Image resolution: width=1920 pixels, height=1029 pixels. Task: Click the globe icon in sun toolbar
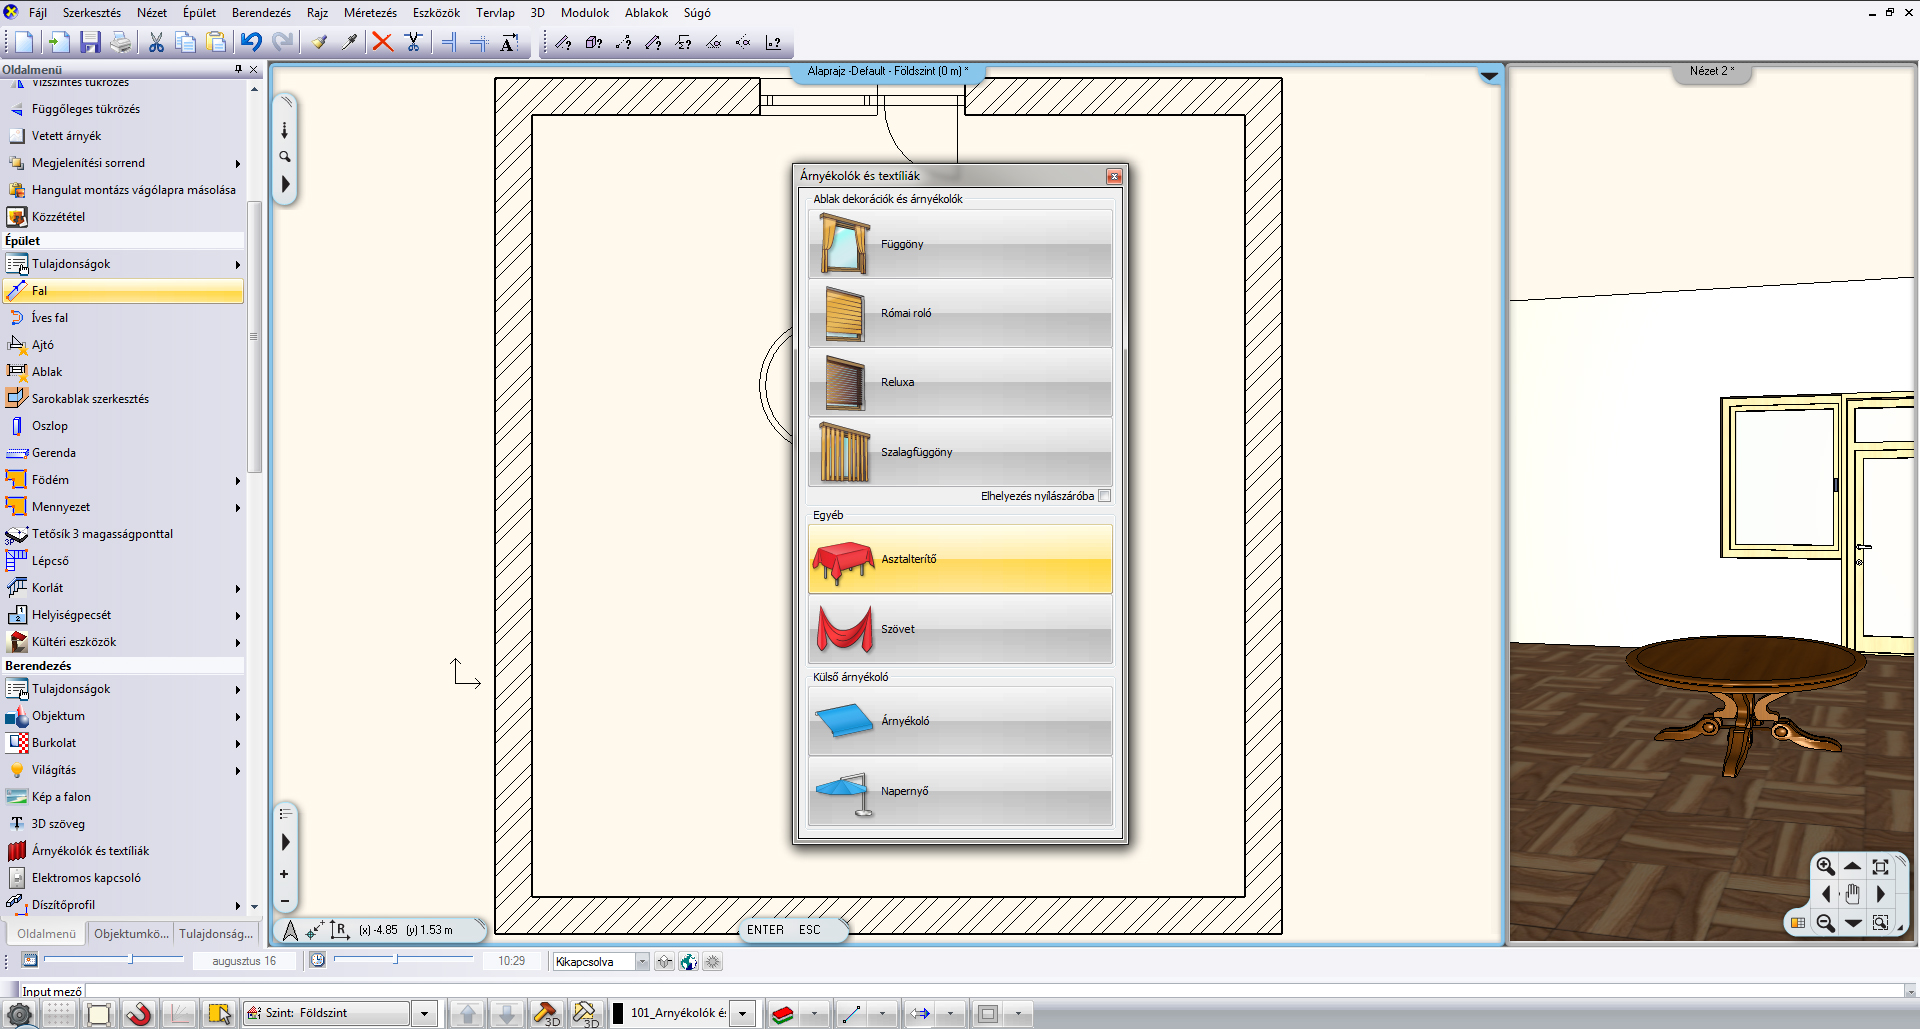[x=688, y=962]
